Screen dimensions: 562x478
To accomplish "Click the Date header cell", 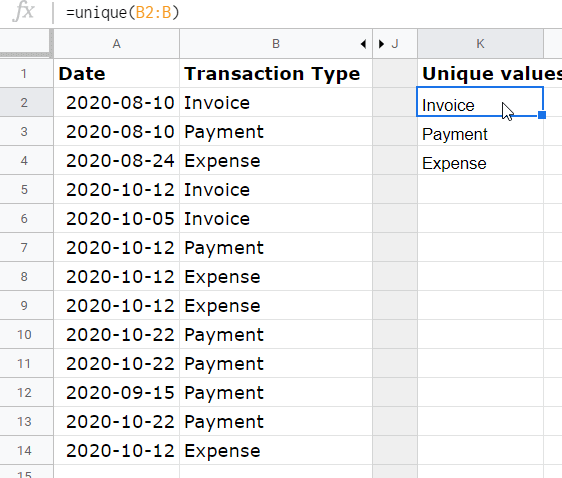I will pos(116,73).
